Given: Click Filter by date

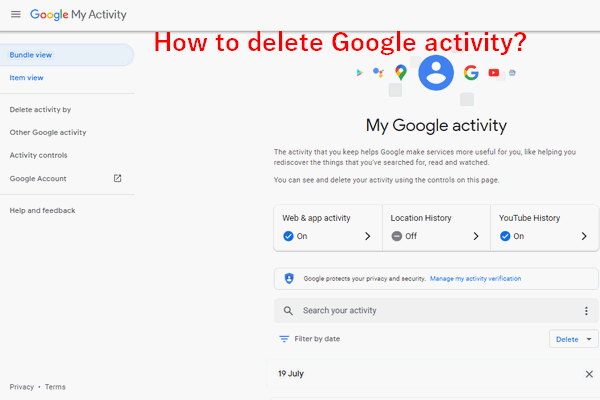Looking at the screenshot, I should click(x=317, y=339).
